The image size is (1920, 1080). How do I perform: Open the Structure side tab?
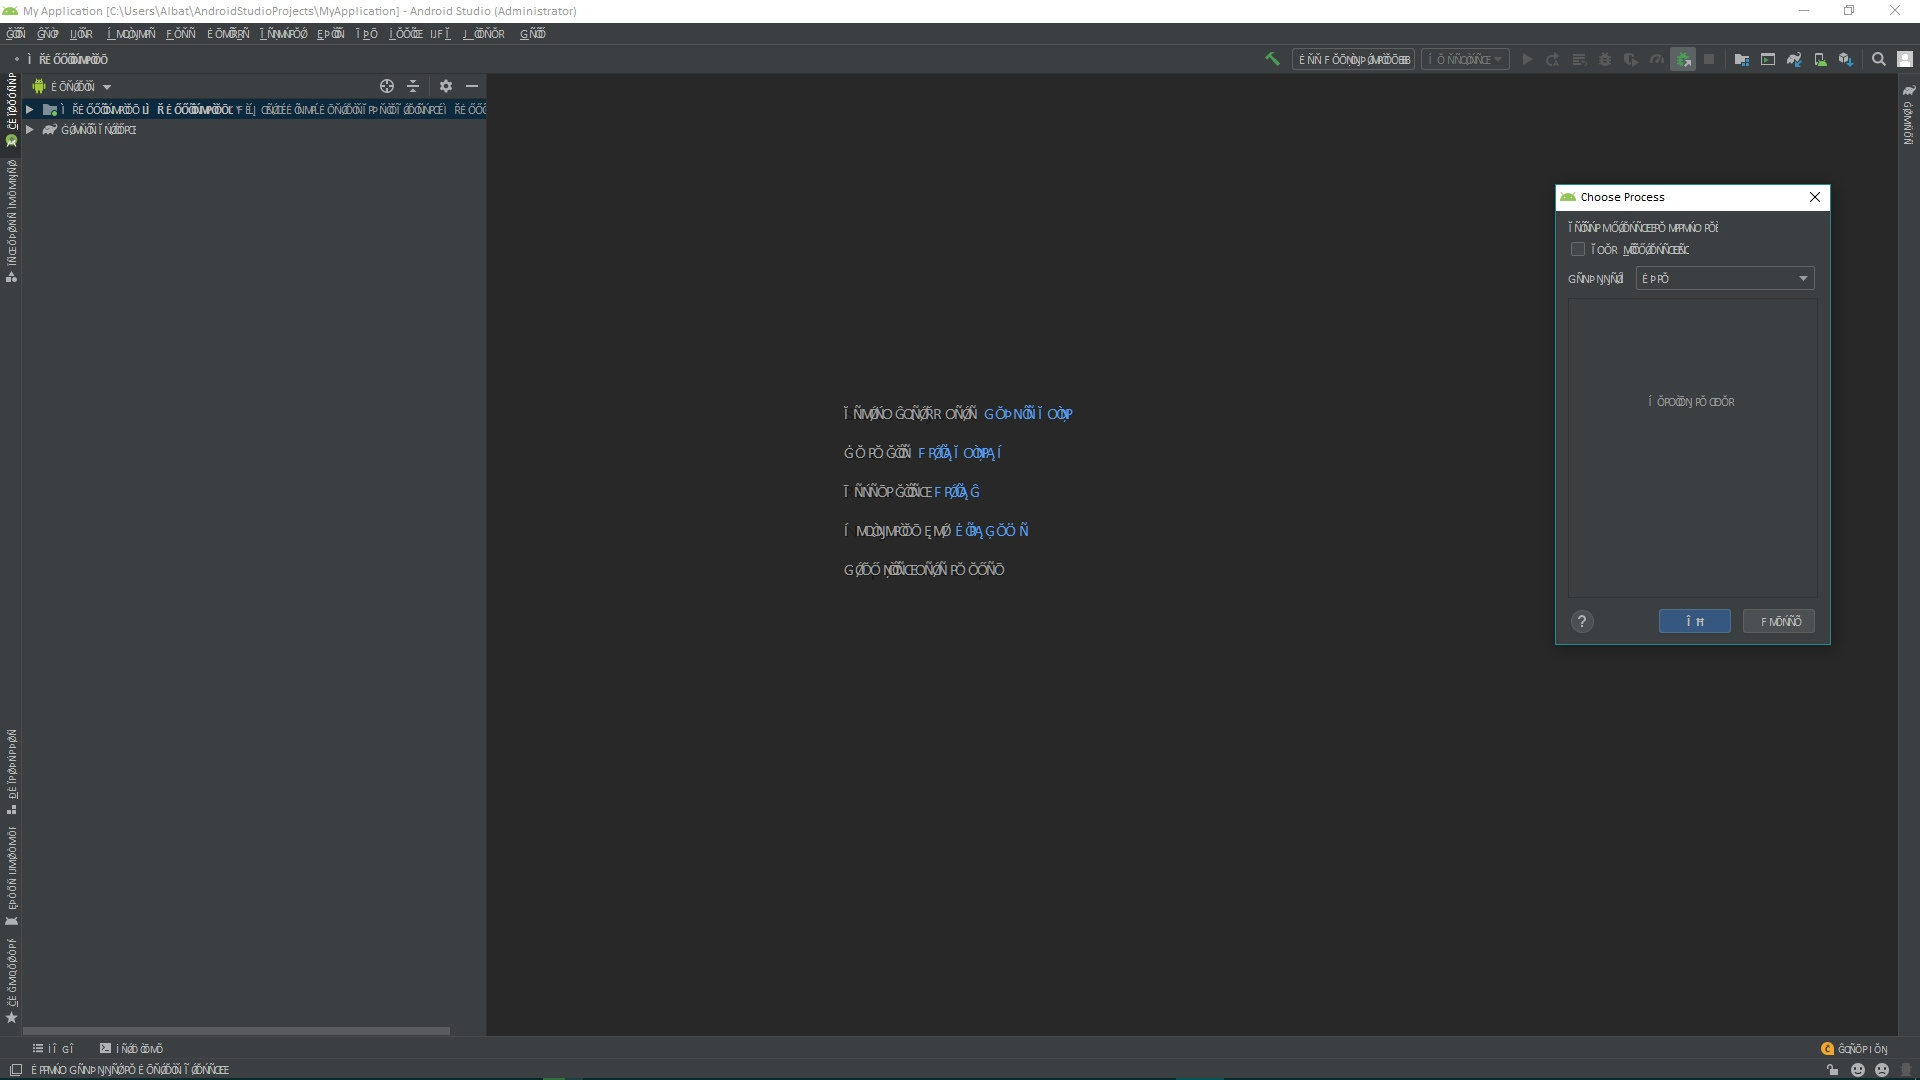coord(12,771)
